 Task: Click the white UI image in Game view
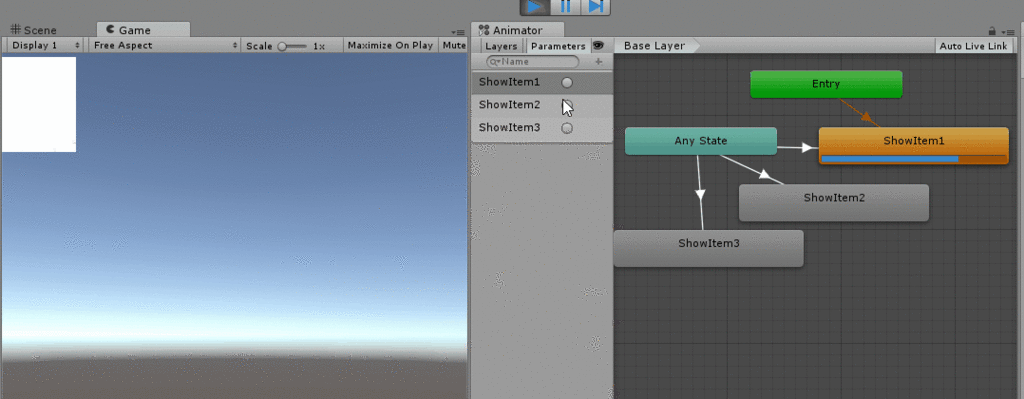39,104
